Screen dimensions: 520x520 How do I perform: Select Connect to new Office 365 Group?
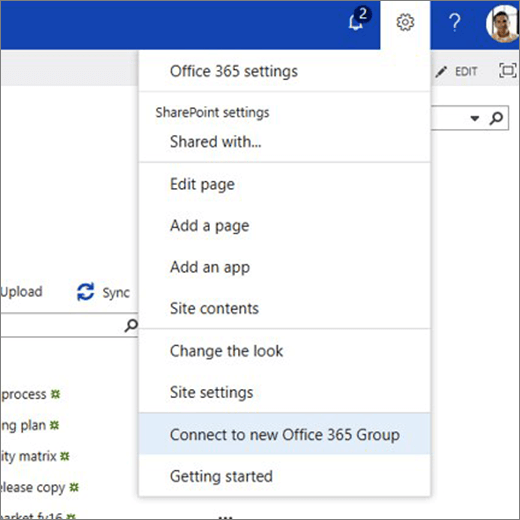pos(285,434)
